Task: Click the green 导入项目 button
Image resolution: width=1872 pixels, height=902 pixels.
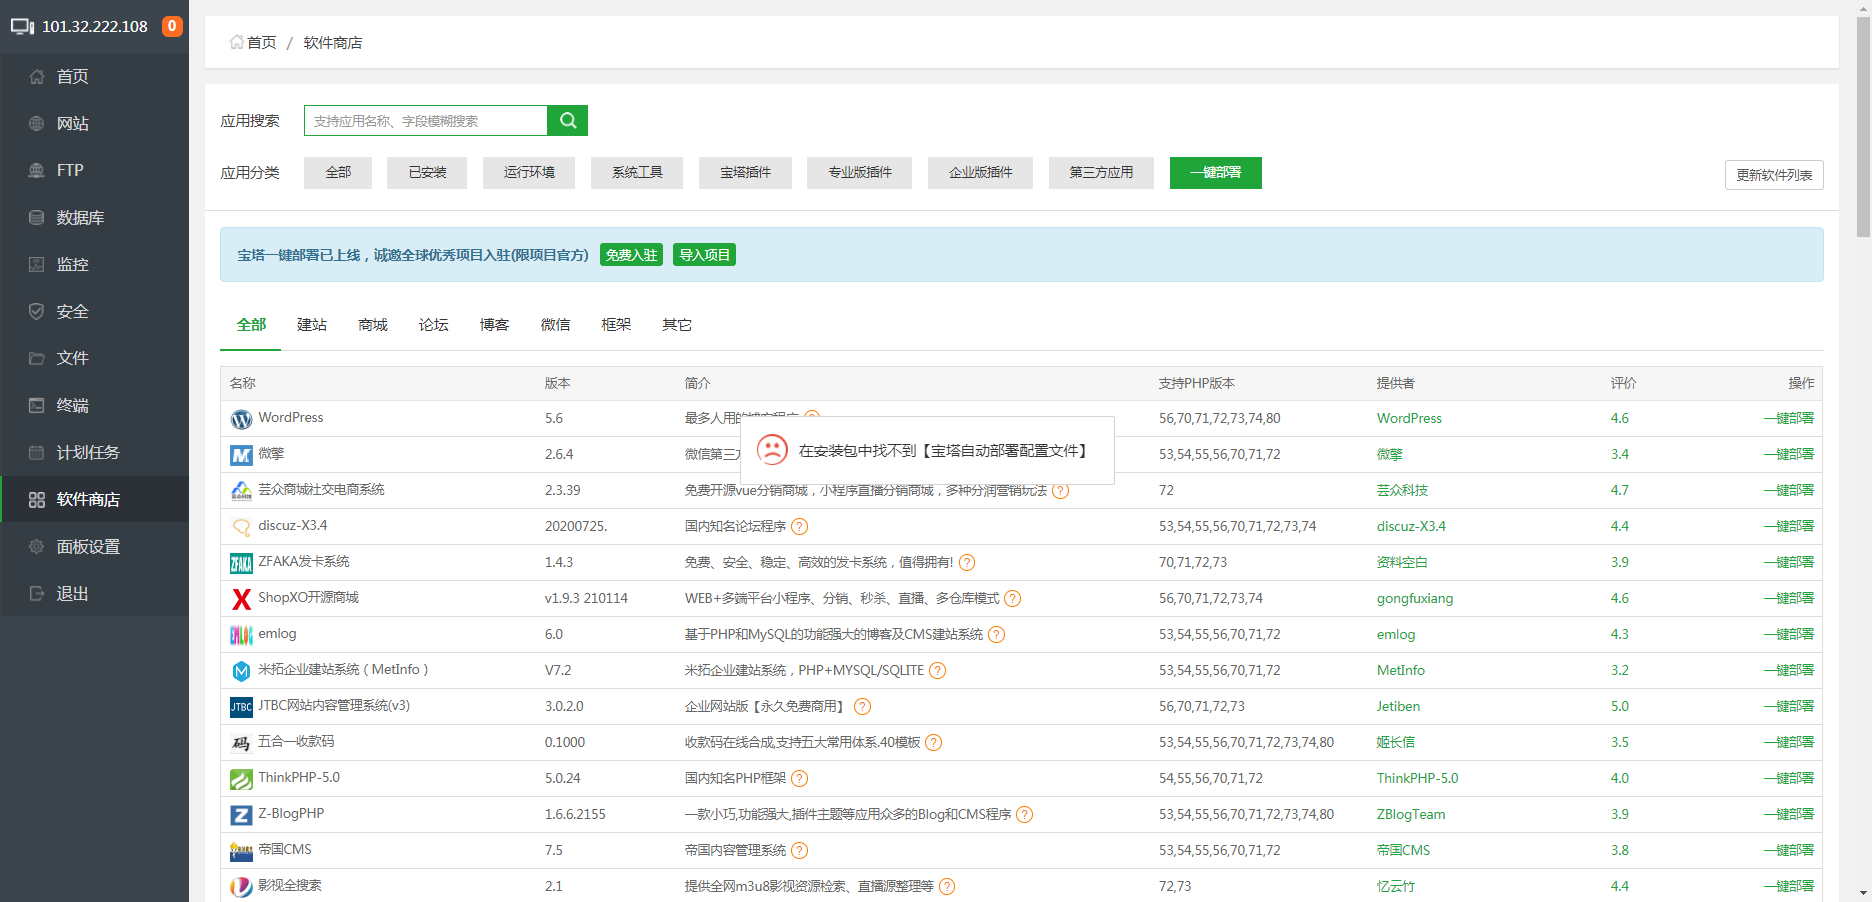Action: coord(704,255)
